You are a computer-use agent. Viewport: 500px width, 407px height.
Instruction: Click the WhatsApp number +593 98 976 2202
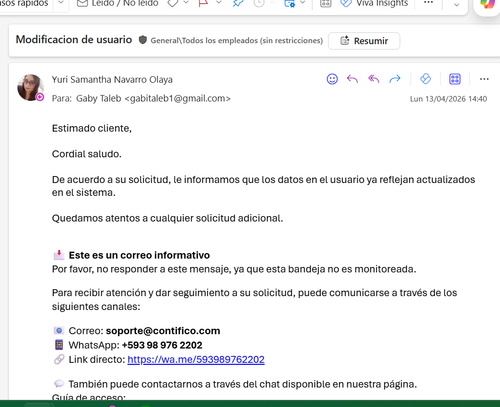(x=162, y=345)
